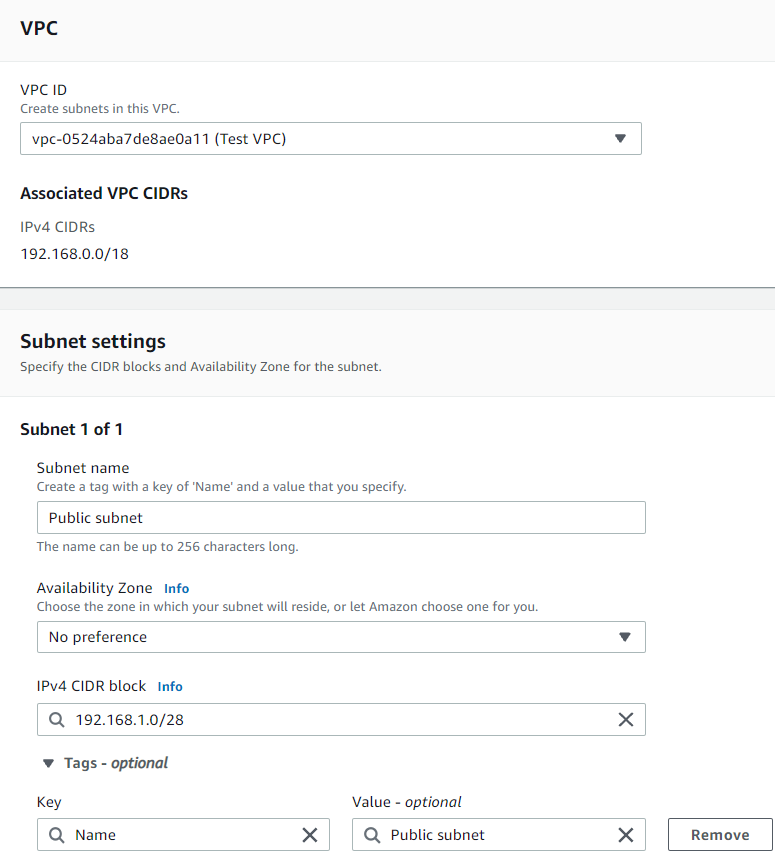Click the Availability Zone dropdown arrow icon
Viewport: 775px width, 858px height.
click(626, 637)
